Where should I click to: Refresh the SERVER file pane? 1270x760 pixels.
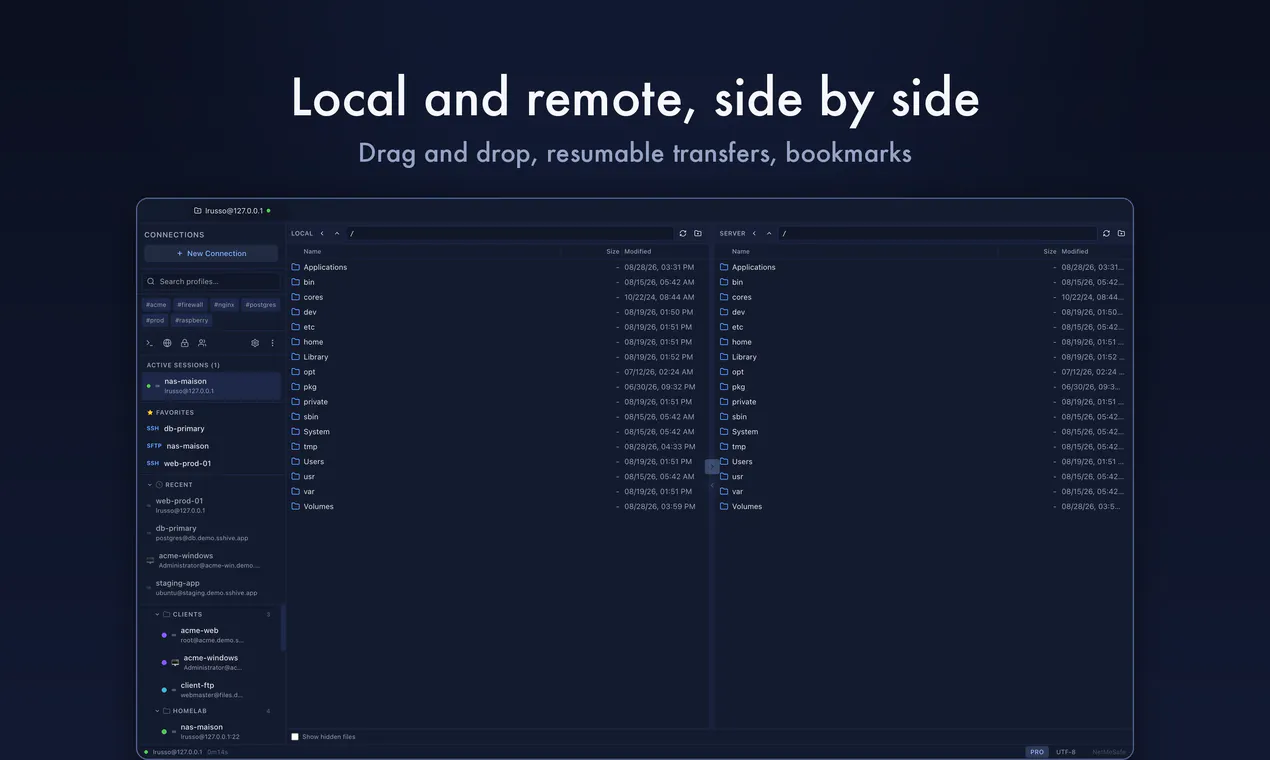point(1106,233)
